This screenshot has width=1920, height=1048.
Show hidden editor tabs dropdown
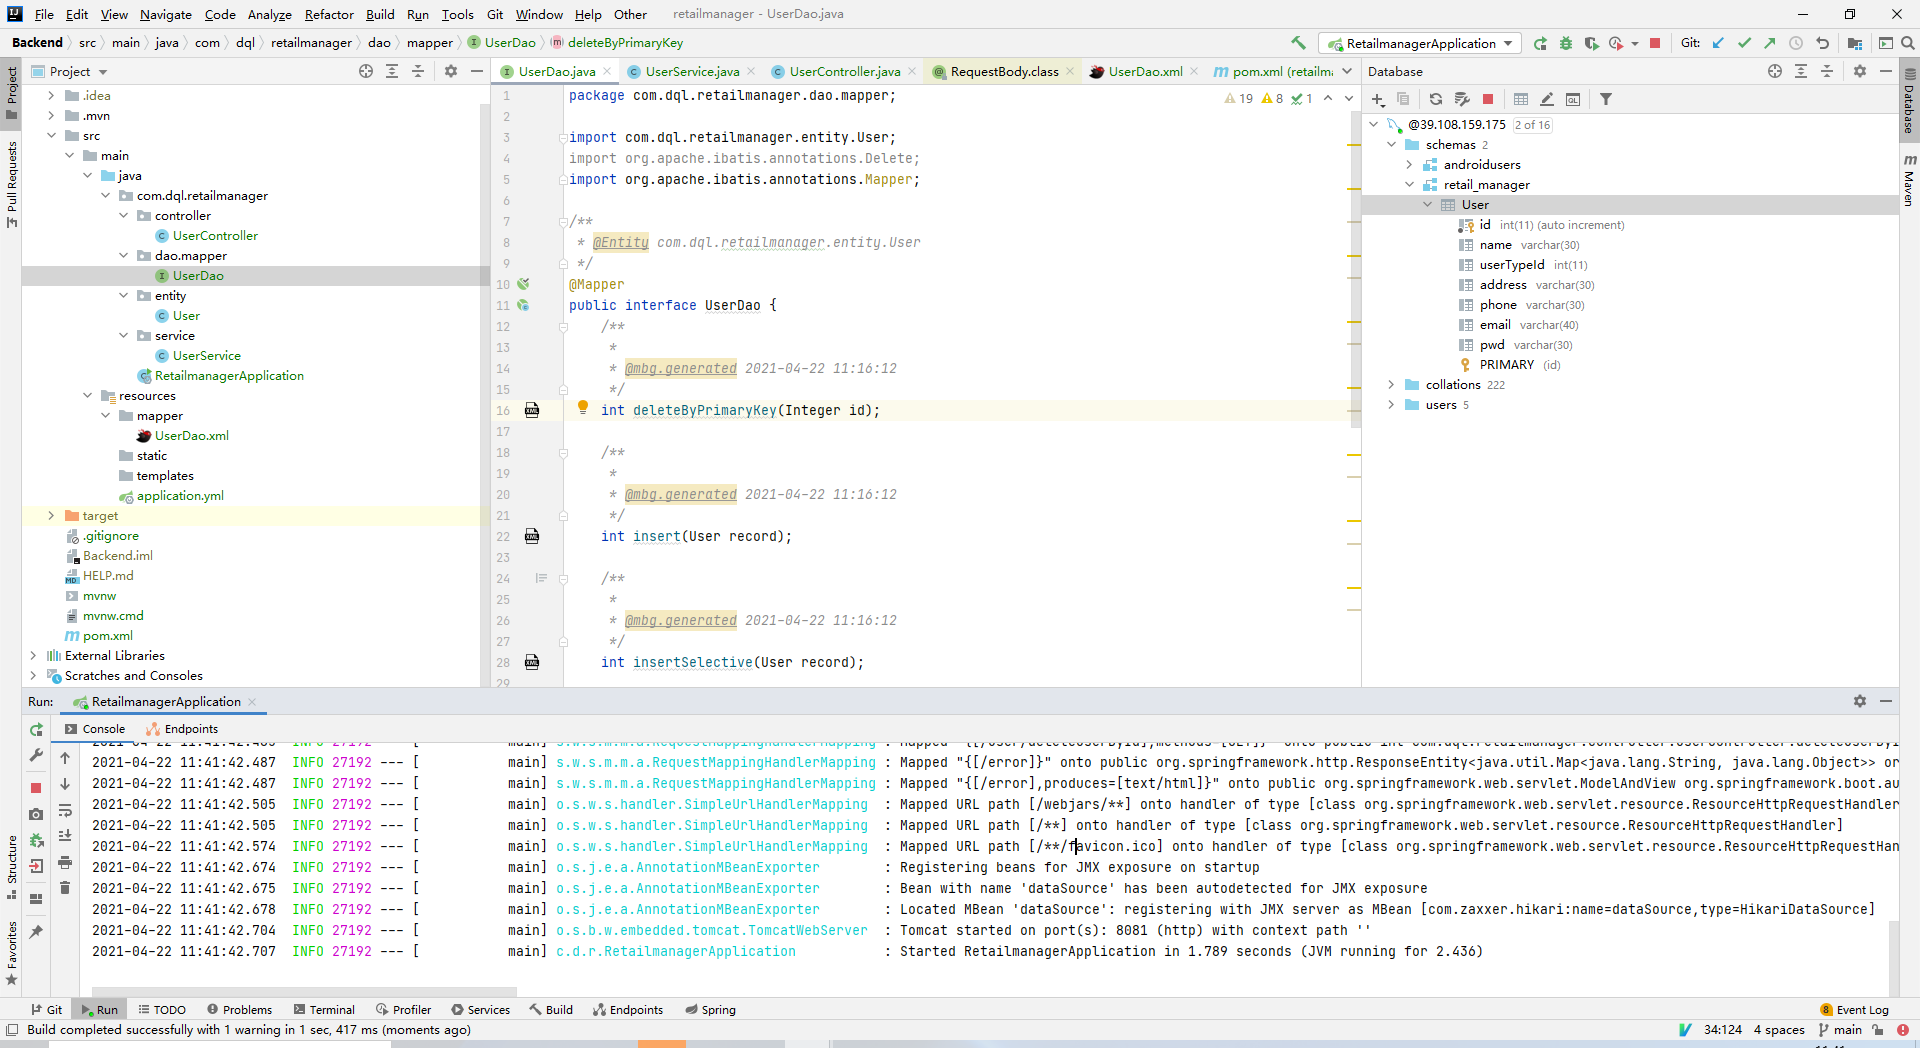pos(1347,71)
